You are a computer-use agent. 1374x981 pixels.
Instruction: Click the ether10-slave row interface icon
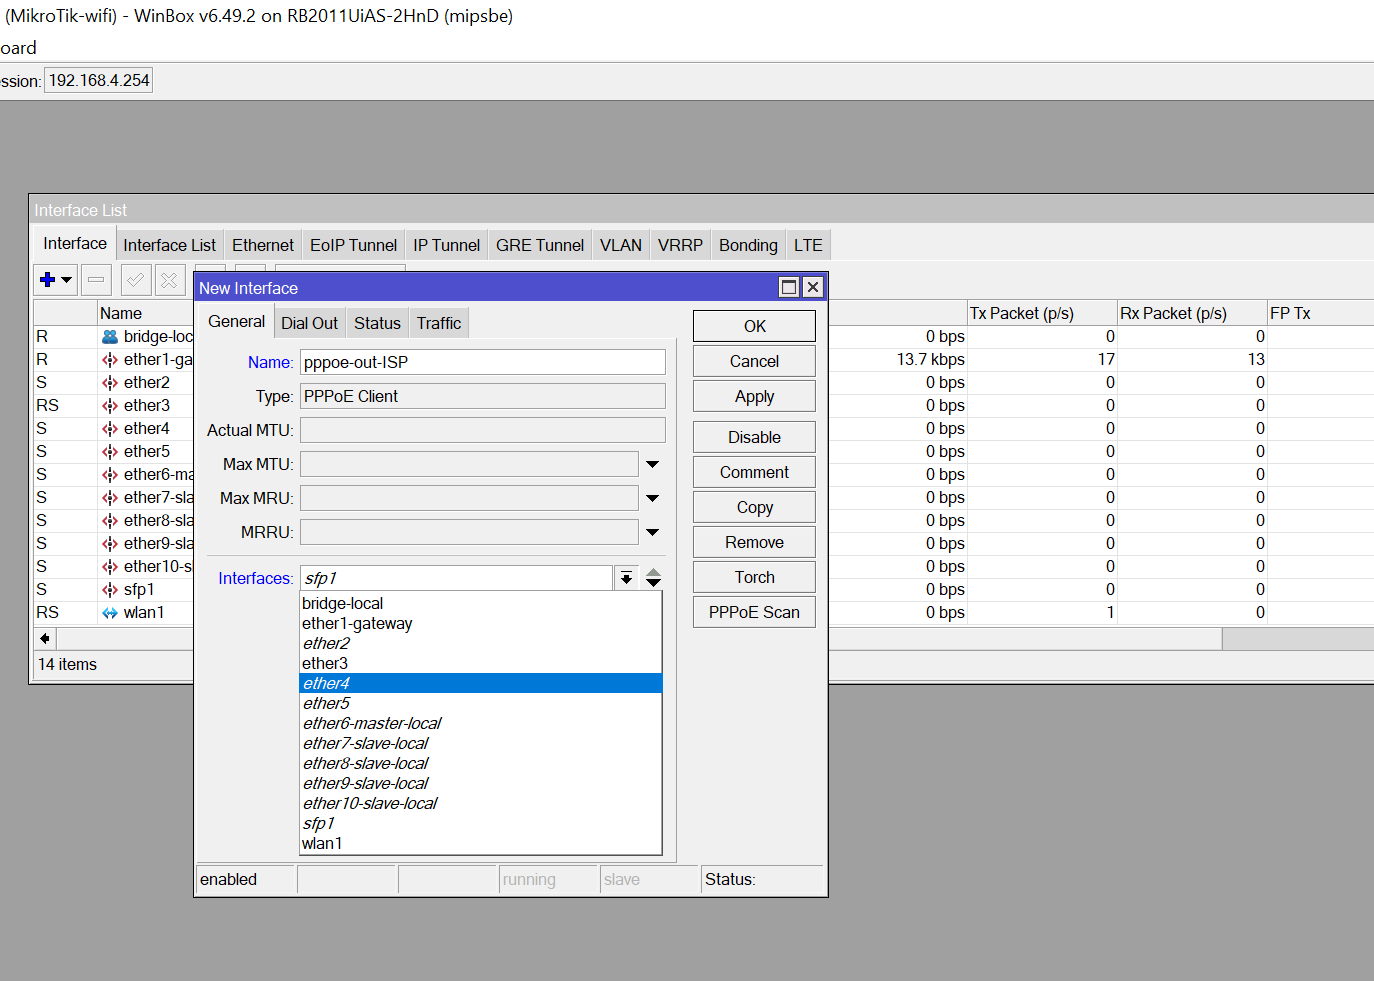pos(110,567)
